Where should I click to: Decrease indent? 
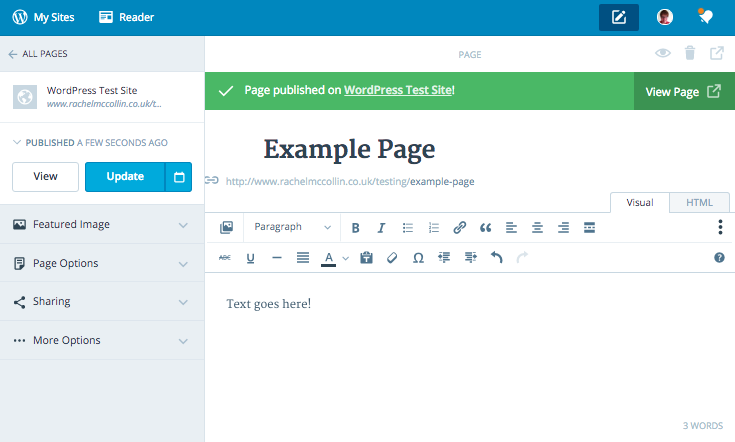coord(444,257)
